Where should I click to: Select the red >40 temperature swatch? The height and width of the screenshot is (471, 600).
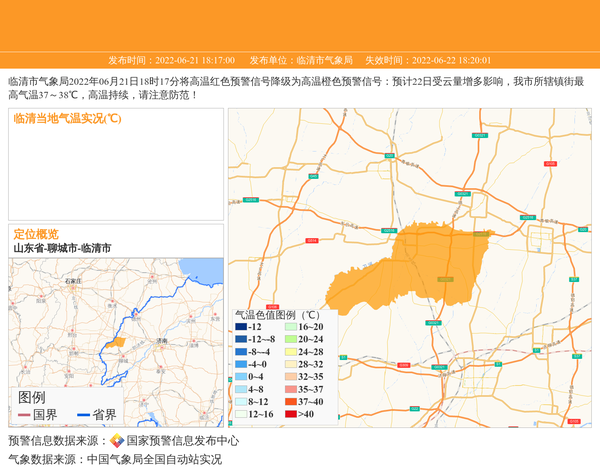[291, 414]
